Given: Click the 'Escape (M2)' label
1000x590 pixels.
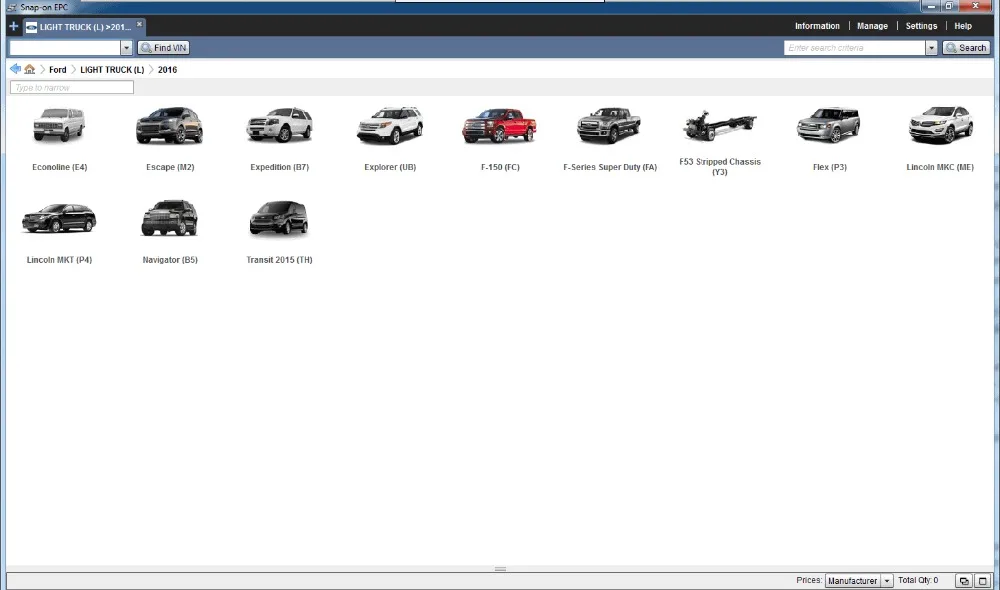Looking at the screenshot, I should (x=170, y=167).
